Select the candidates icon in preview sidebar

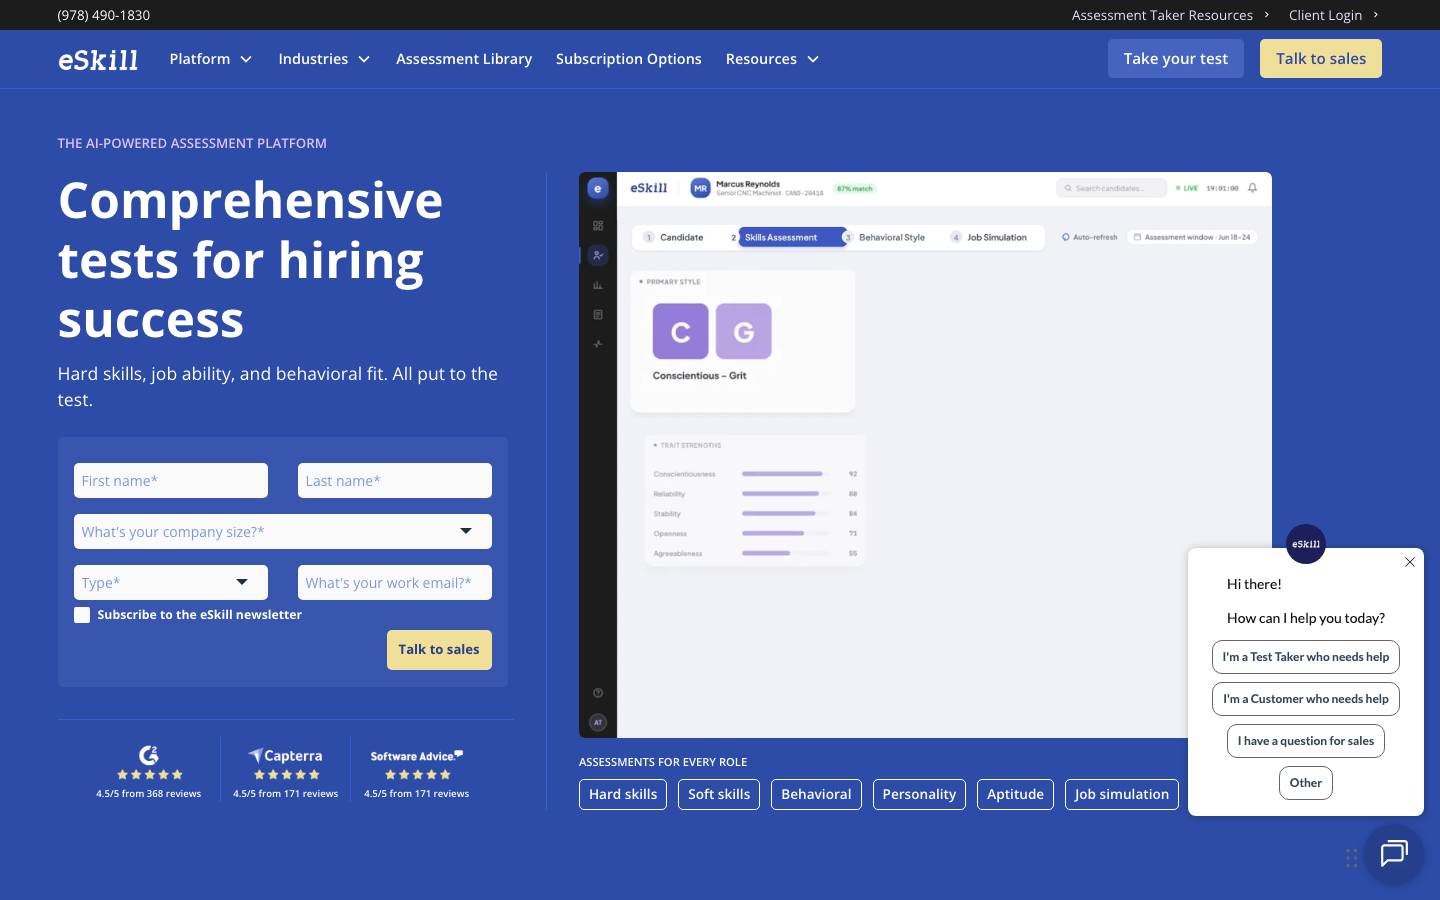pyautogui.click(x=598, y=255)
